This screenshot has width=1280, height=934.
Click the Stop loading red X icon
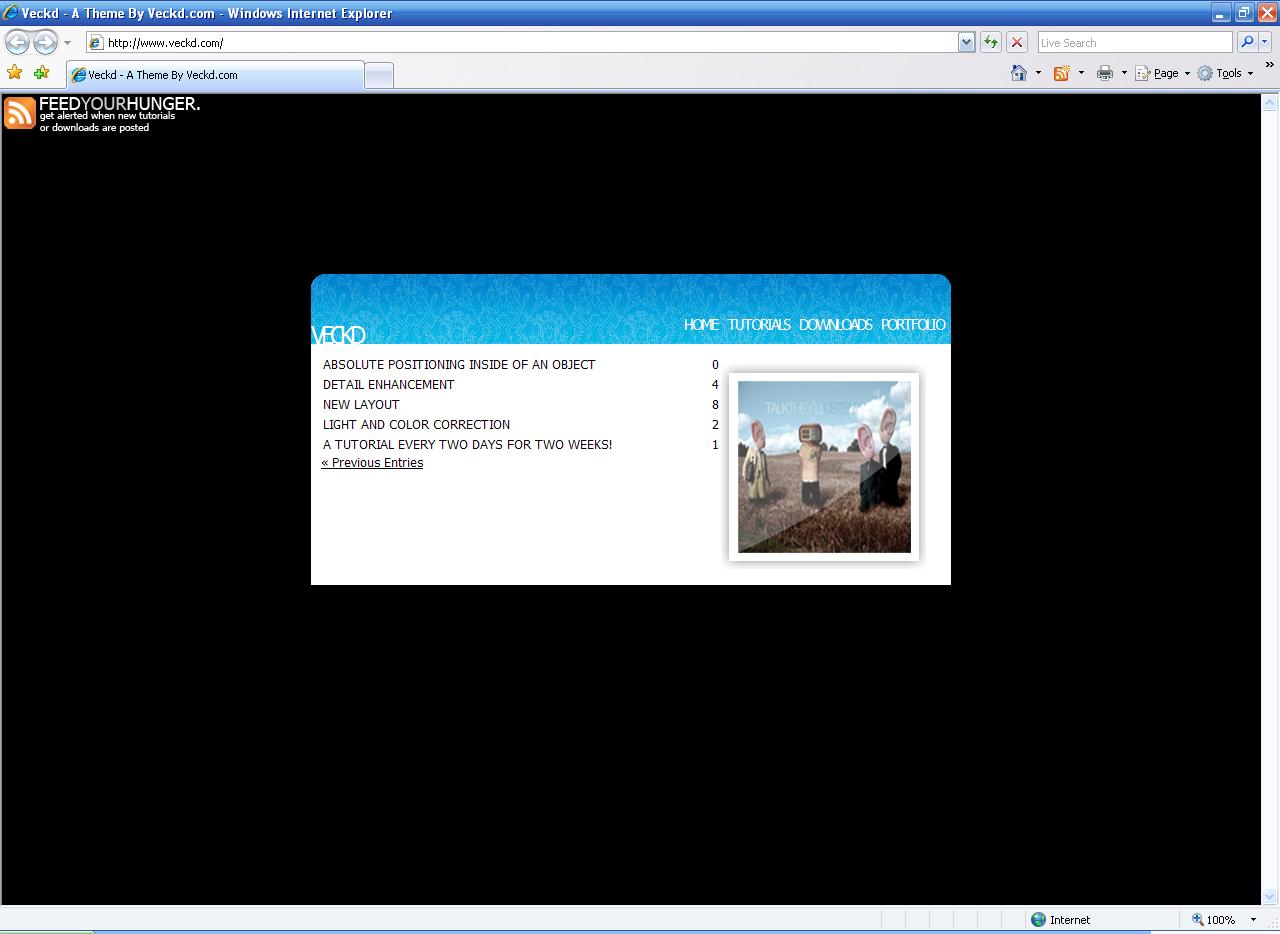click(x=1017, y=42)
